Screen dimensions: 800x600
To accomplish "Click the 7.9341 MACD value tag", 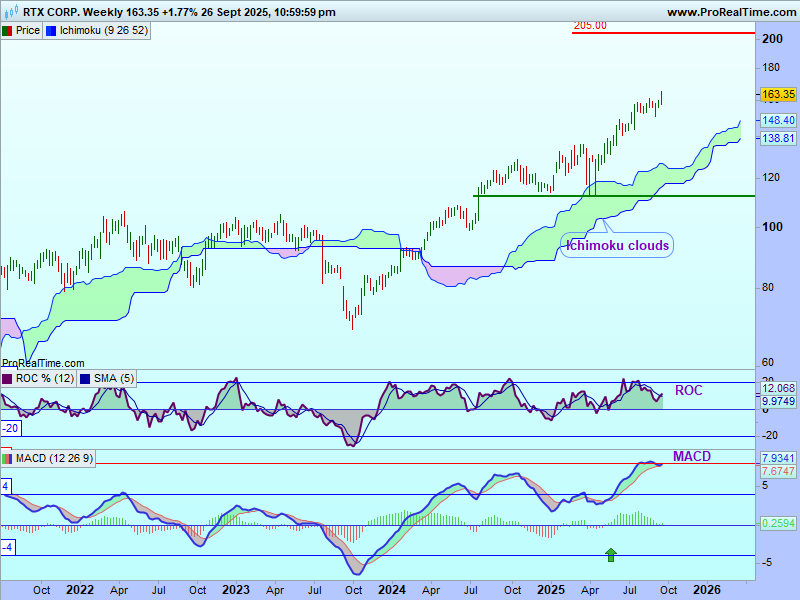I will click(x=778, y=458).
